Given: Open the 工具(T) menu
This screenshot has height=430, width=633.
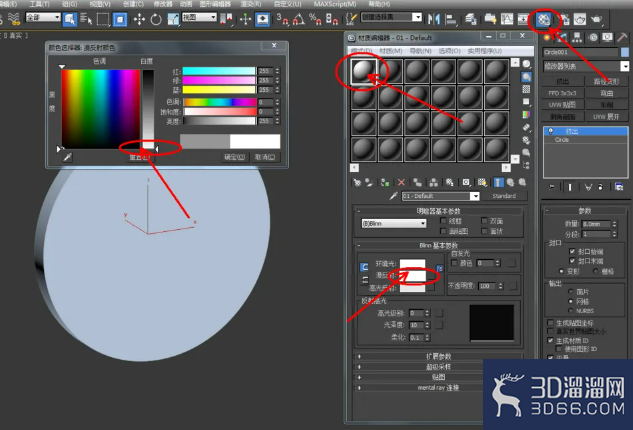Looking at the screenshot, I should pos(39,4).
